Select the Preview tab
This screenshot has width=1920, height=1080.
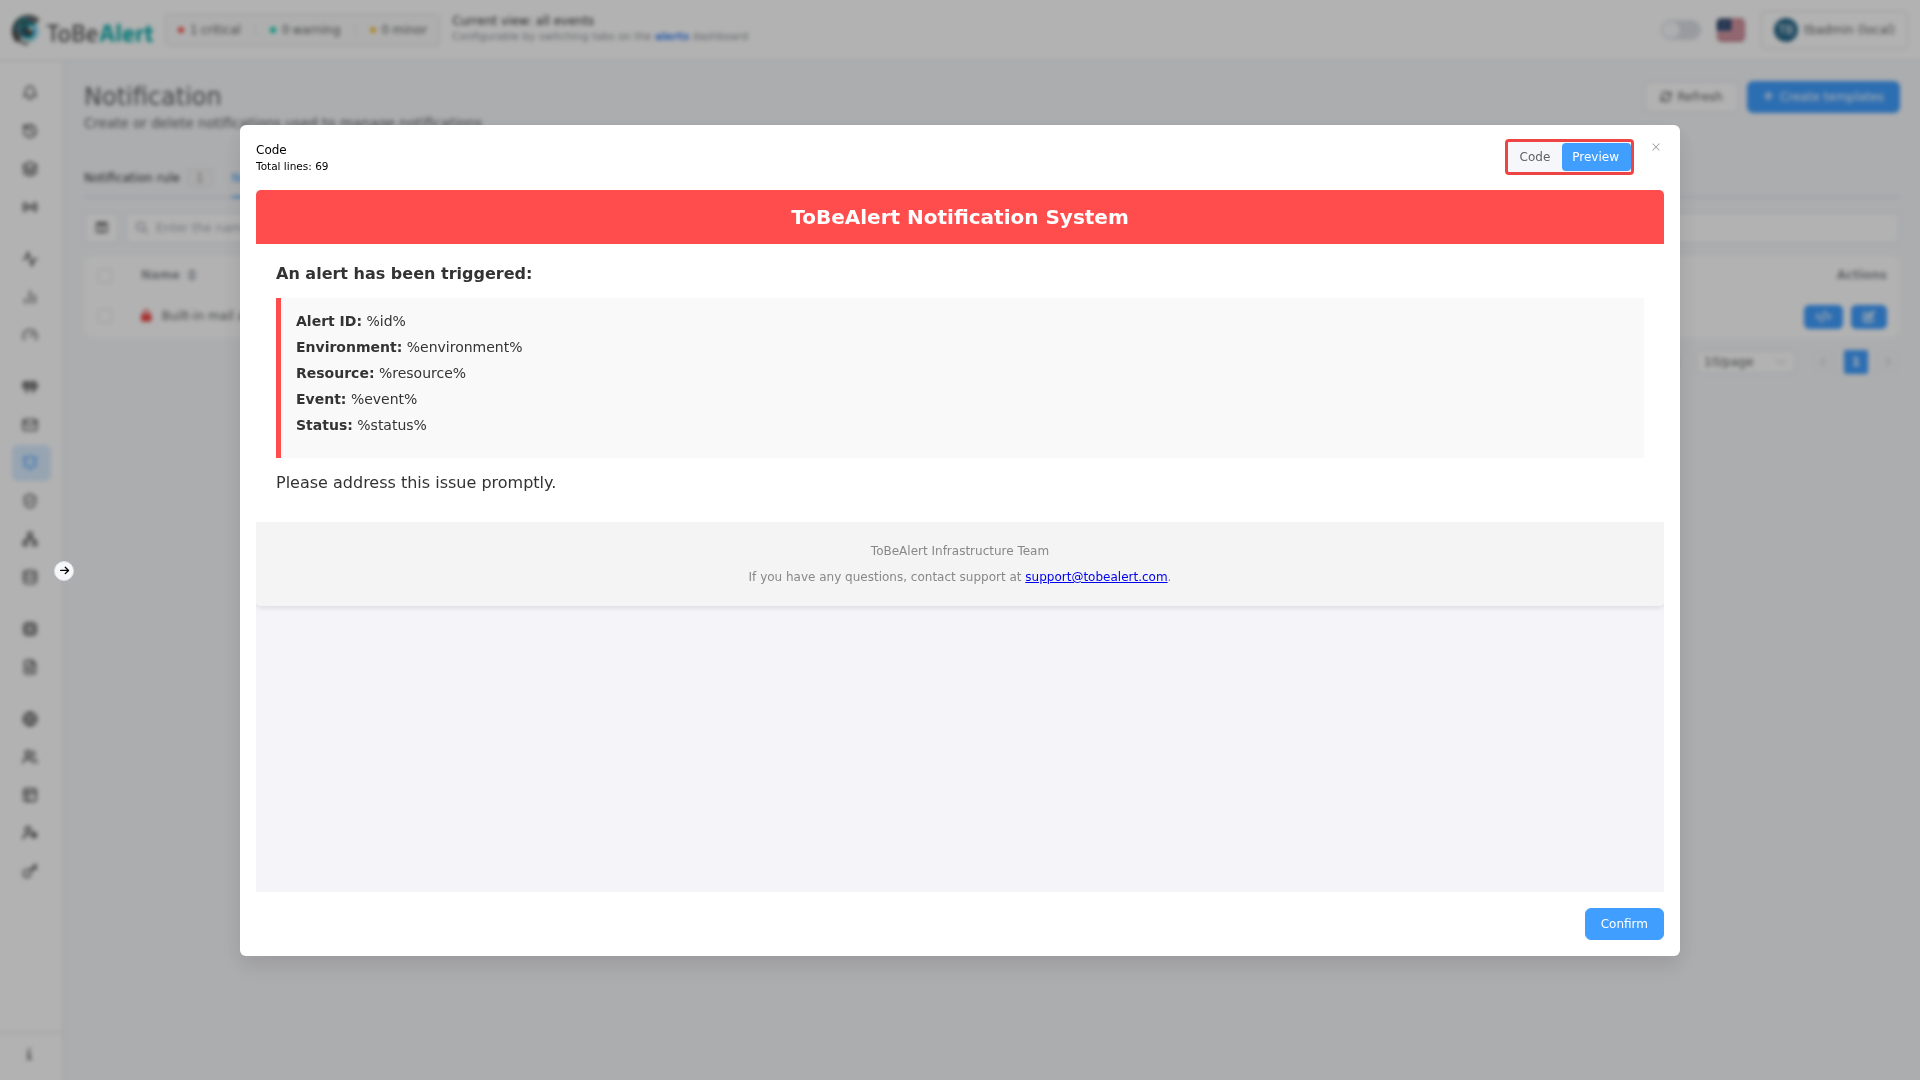1595,157
